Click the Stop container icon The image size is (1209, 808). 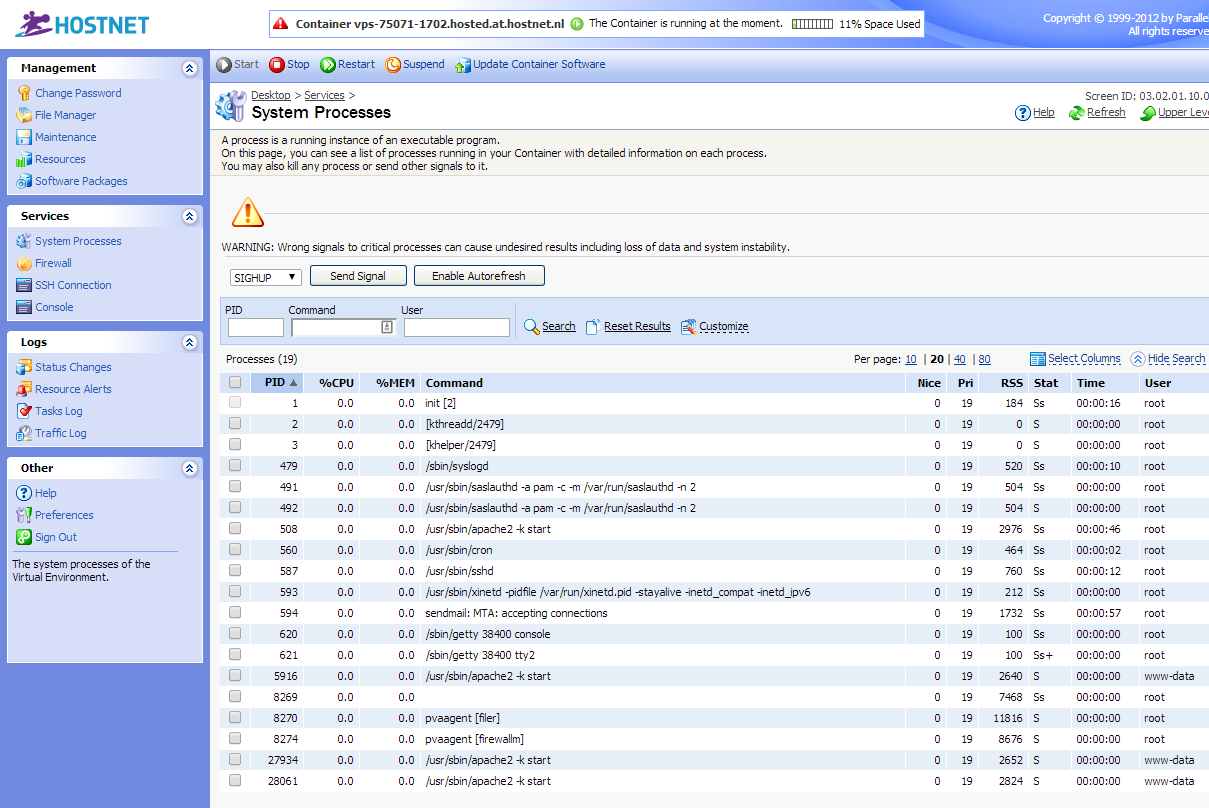277,65
